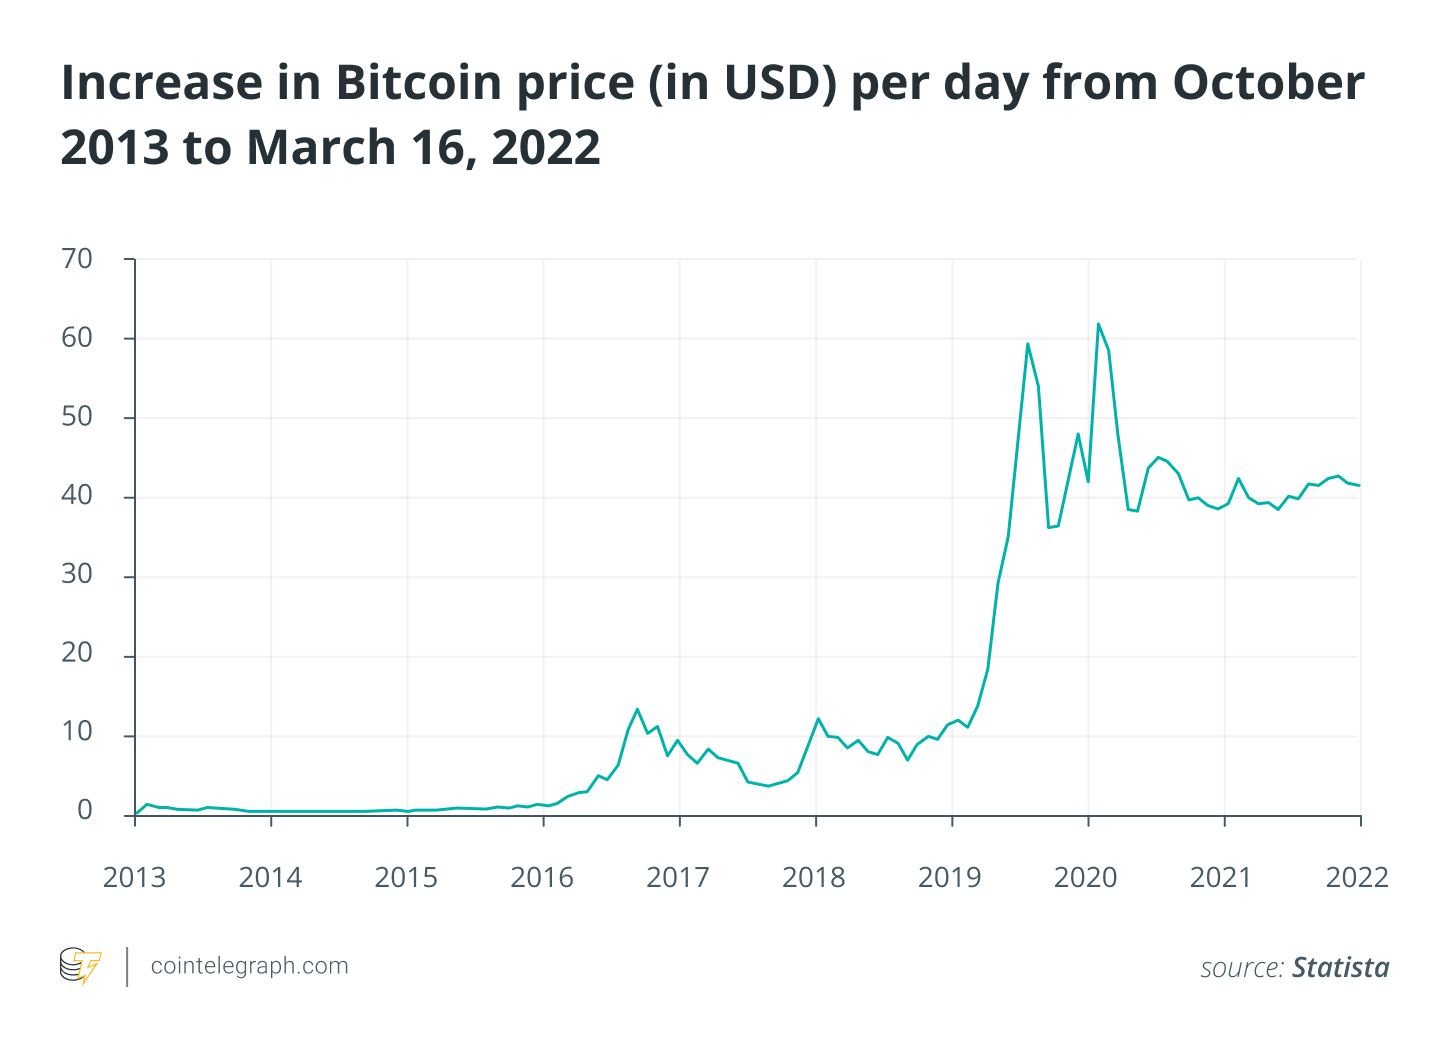Image resolution: width=1450 pixels, height=1047 pixels.
Task: Click the 60 y-axis value label
Action: point(77,338)
